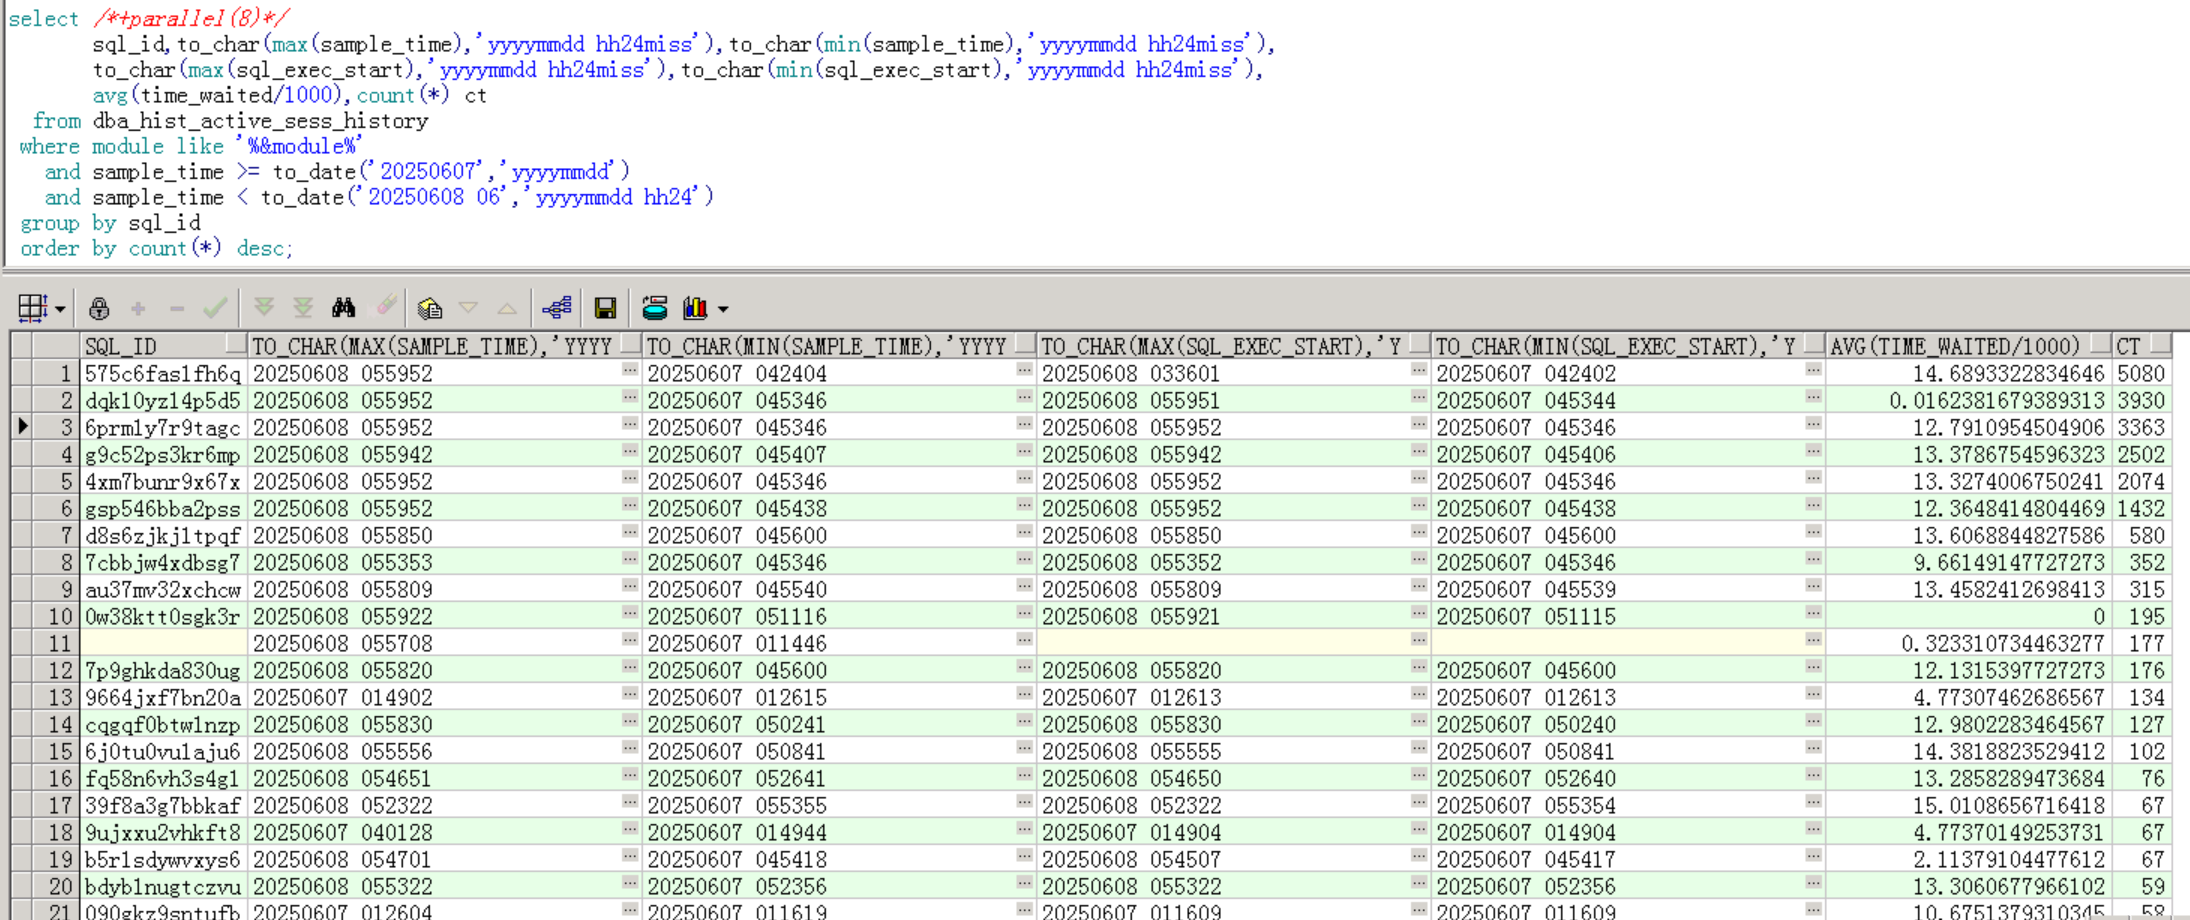
Task: Fetch the next page of results
Action: tap(264, 308)
